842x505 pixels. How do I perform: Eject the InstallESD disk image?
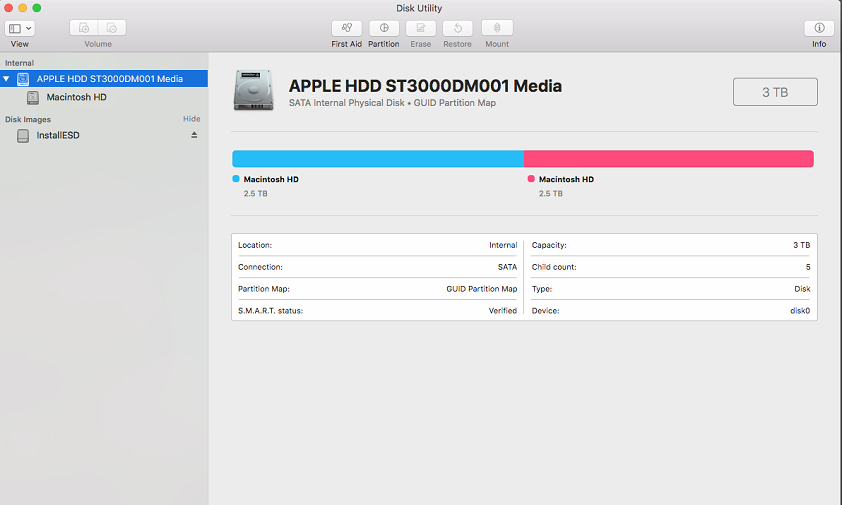(x=194, y=135)
